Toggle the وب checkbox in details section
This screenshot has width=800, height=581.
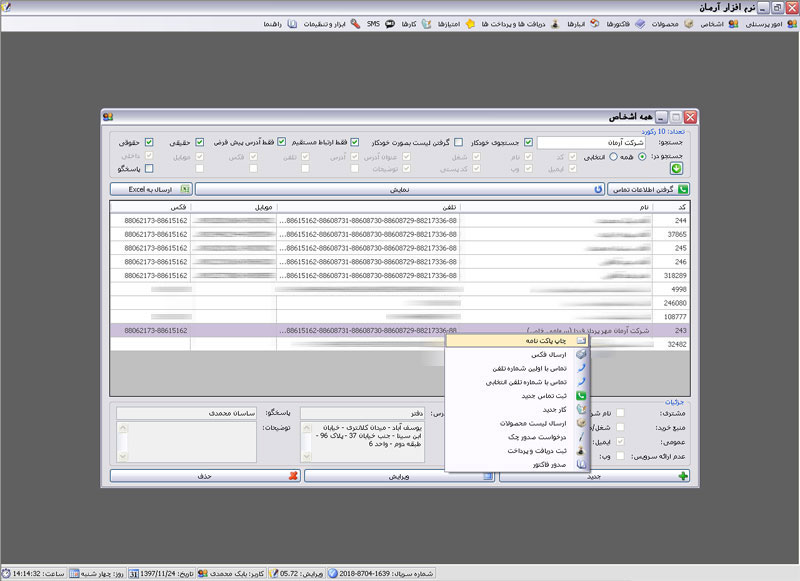tap(620, 456)
